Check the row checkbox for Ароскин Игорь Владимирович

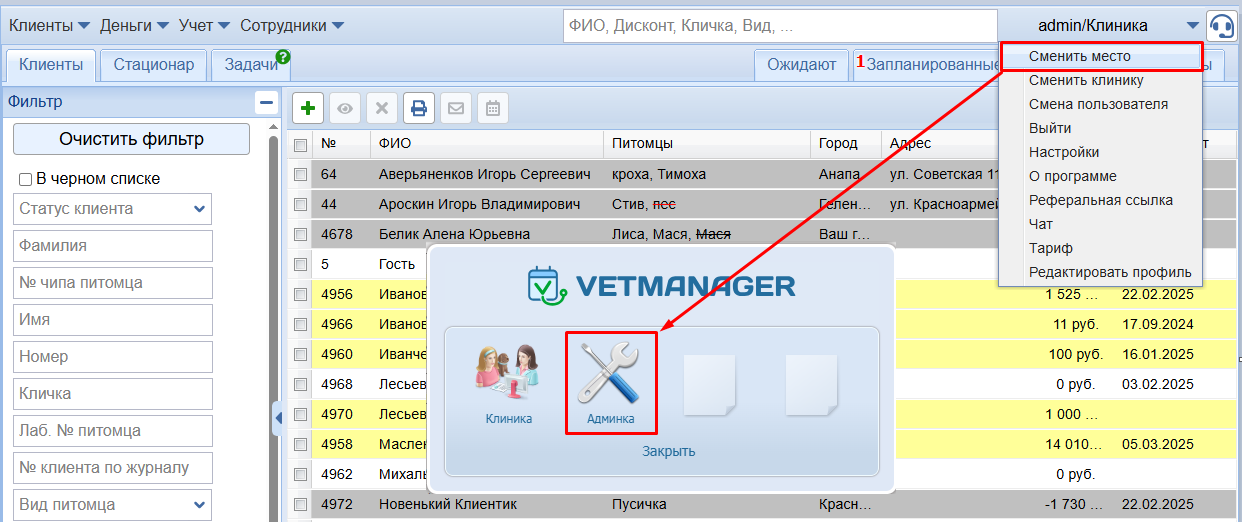[x=300, y=204]
